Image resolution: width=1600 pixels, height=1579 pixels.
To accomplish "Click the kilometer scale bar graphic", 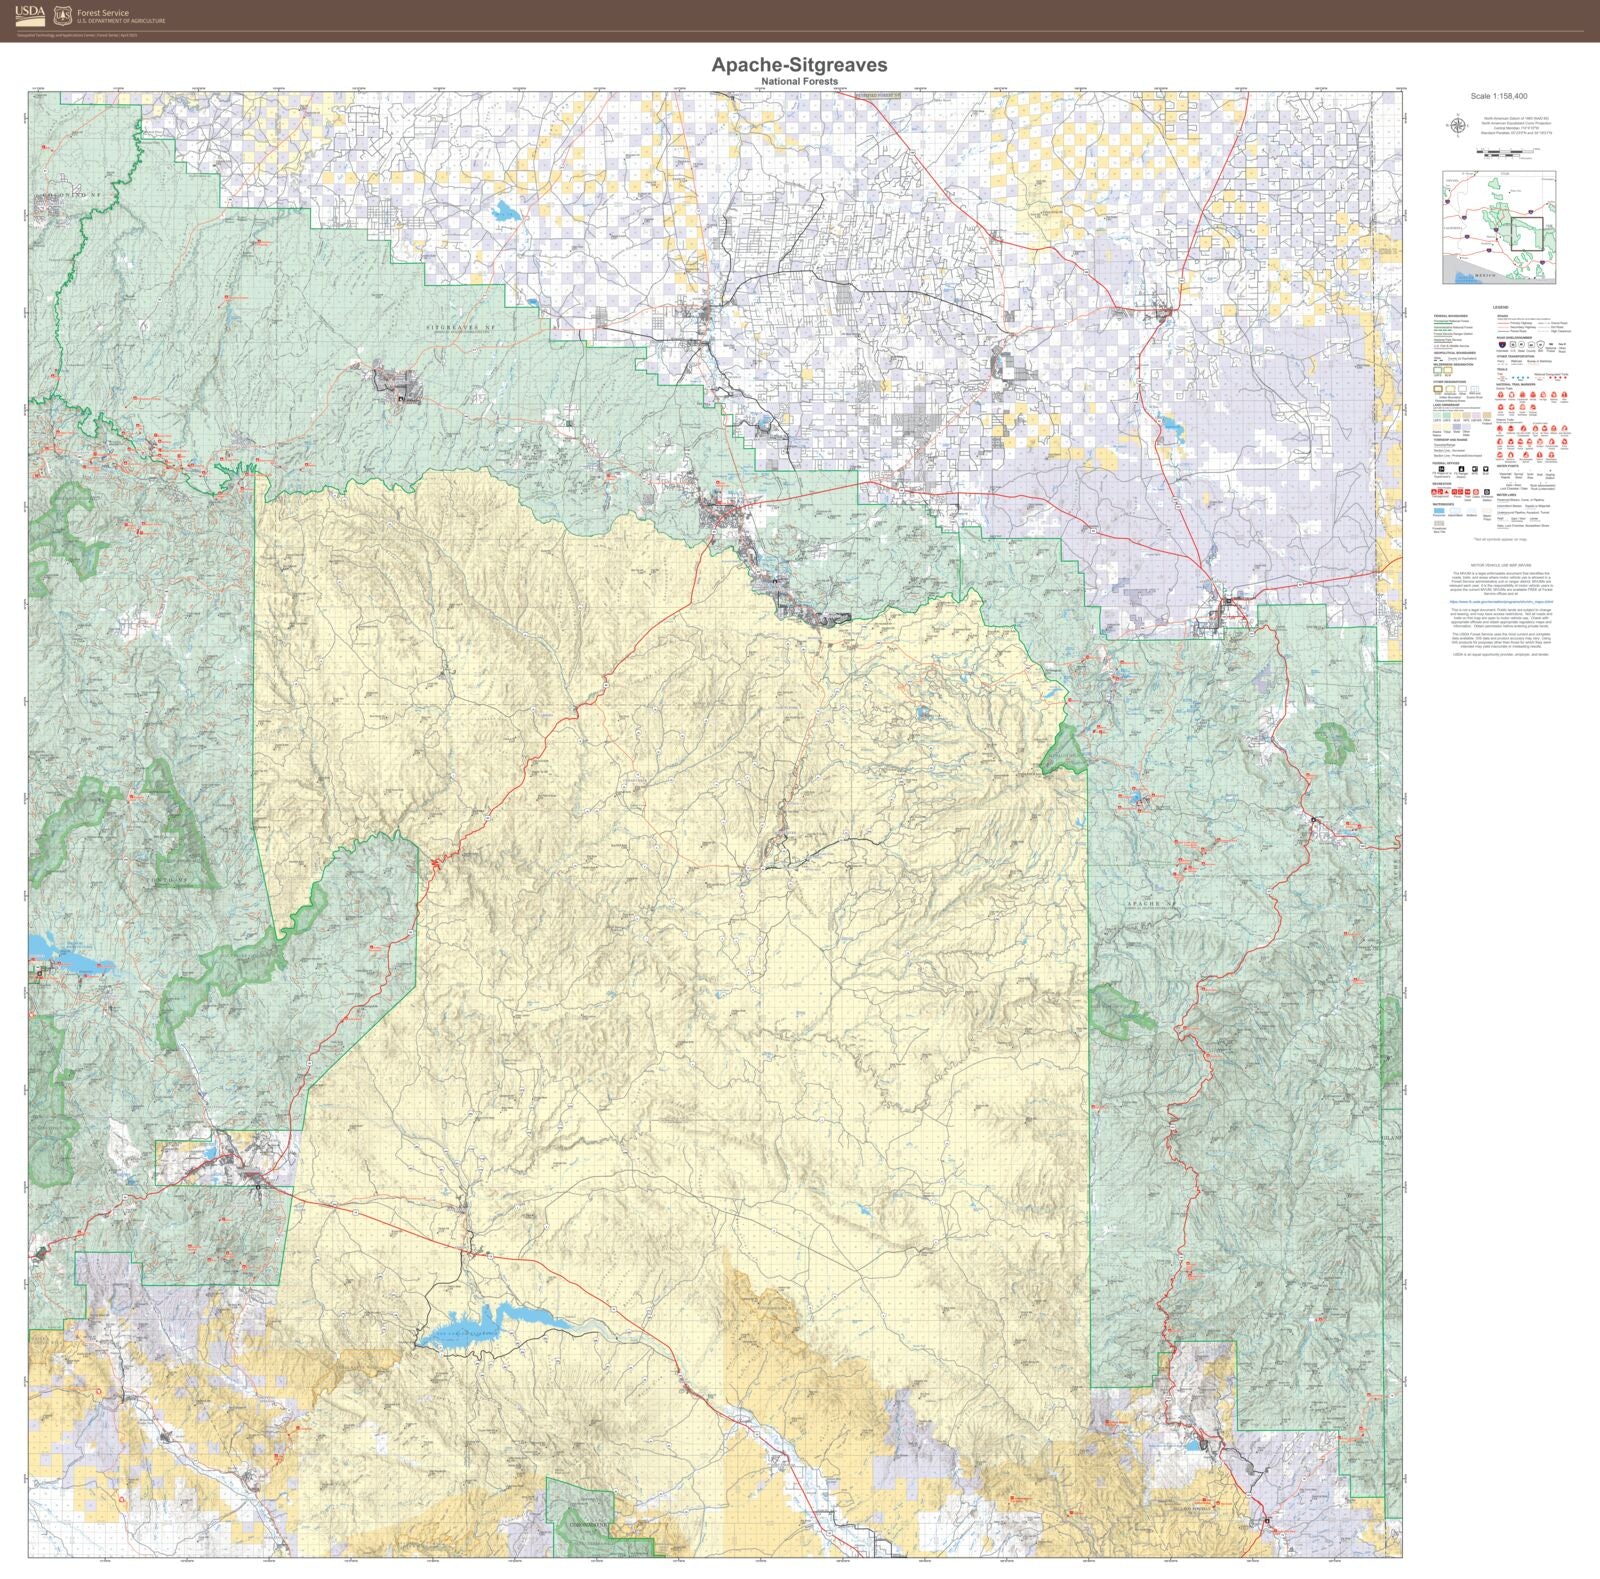I will click(1502, 156).
